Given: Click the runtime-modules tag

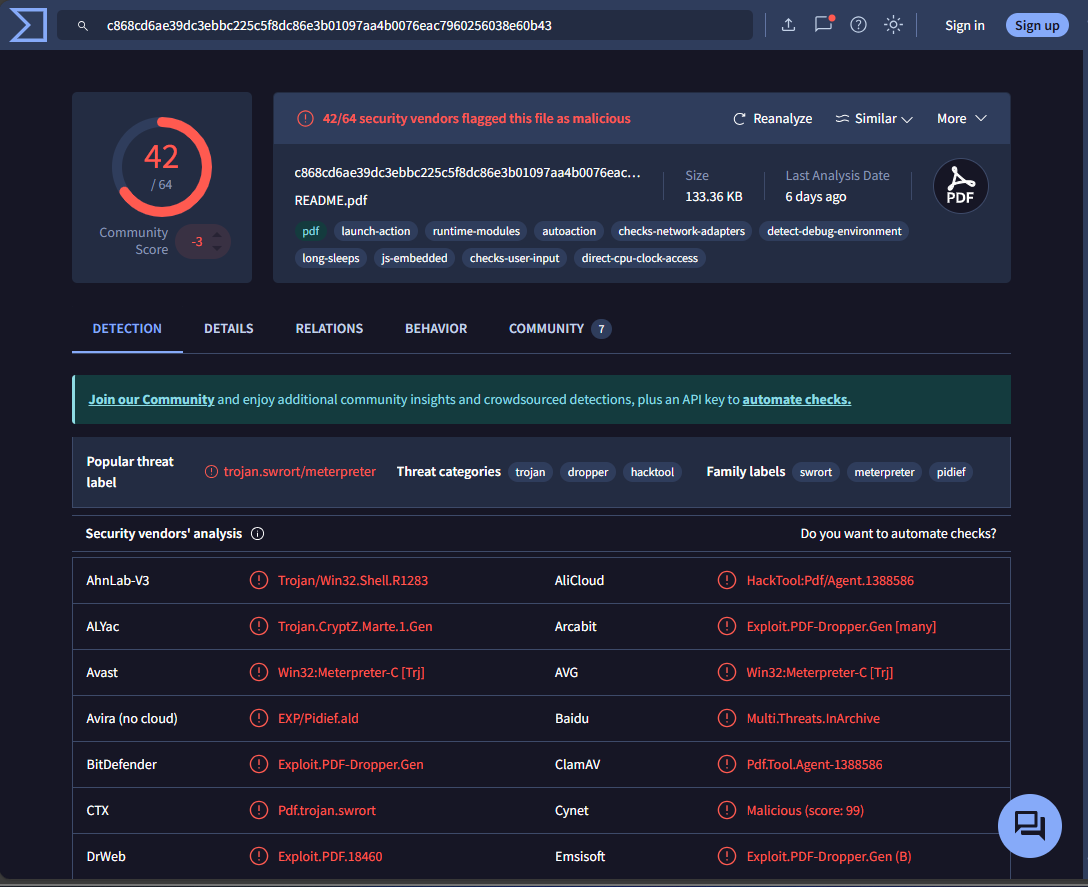Looking at the screenshot, I should click(476, 231).
